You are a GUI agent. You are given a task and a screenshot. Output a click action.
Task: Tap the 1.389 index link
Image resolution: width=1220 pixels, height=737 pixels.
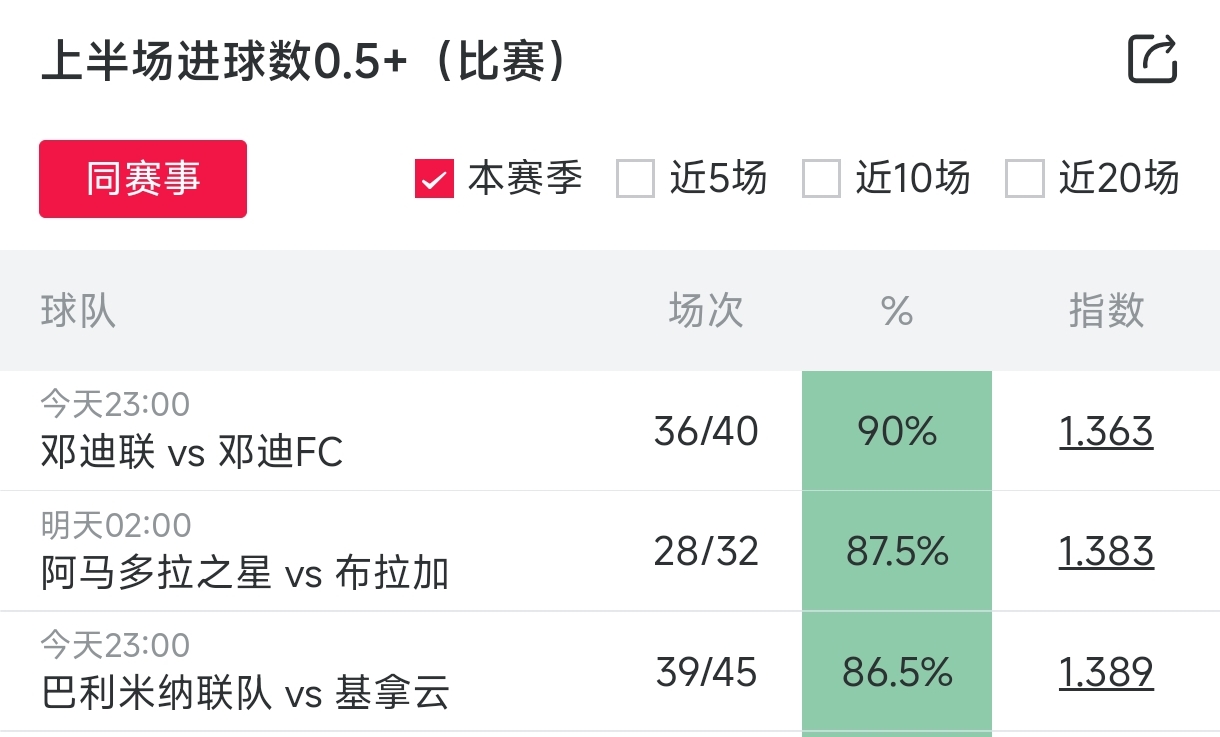point(1106,672)
